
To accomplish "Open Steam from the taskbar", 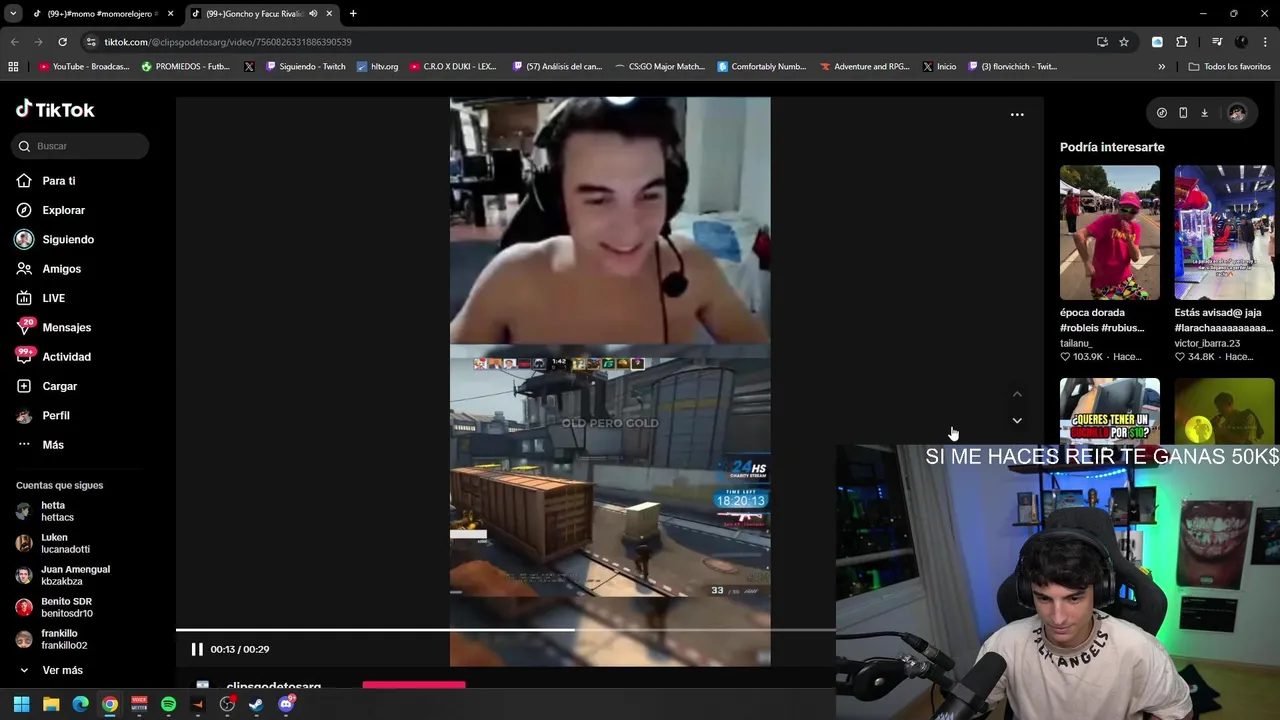I will 256,705.
